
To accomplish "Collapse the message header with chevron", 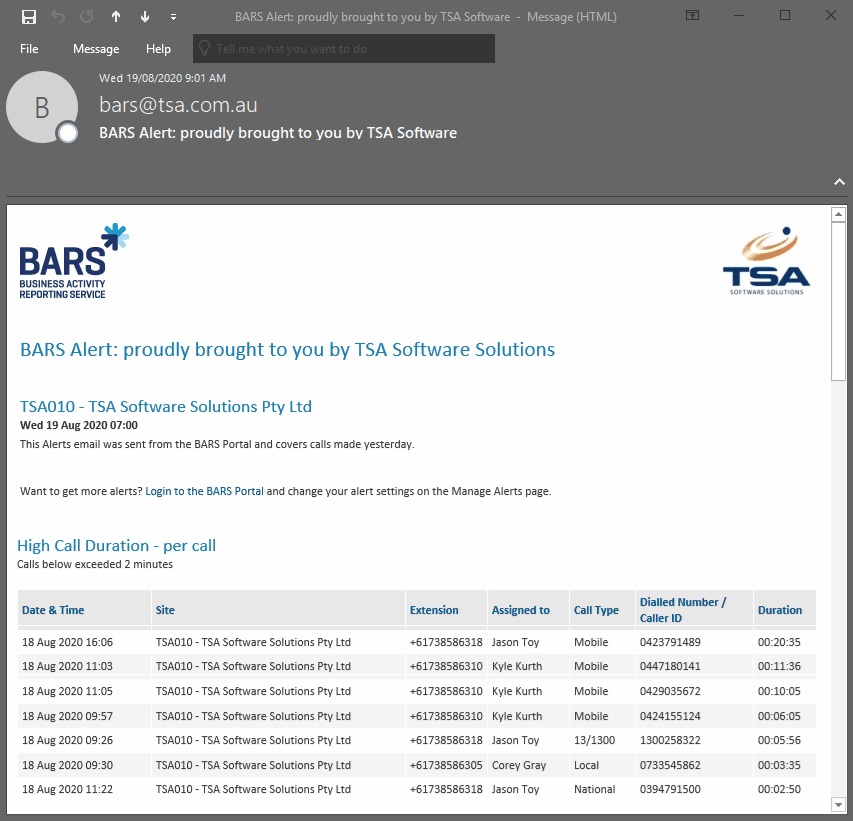I will click(x=839, y=182).
